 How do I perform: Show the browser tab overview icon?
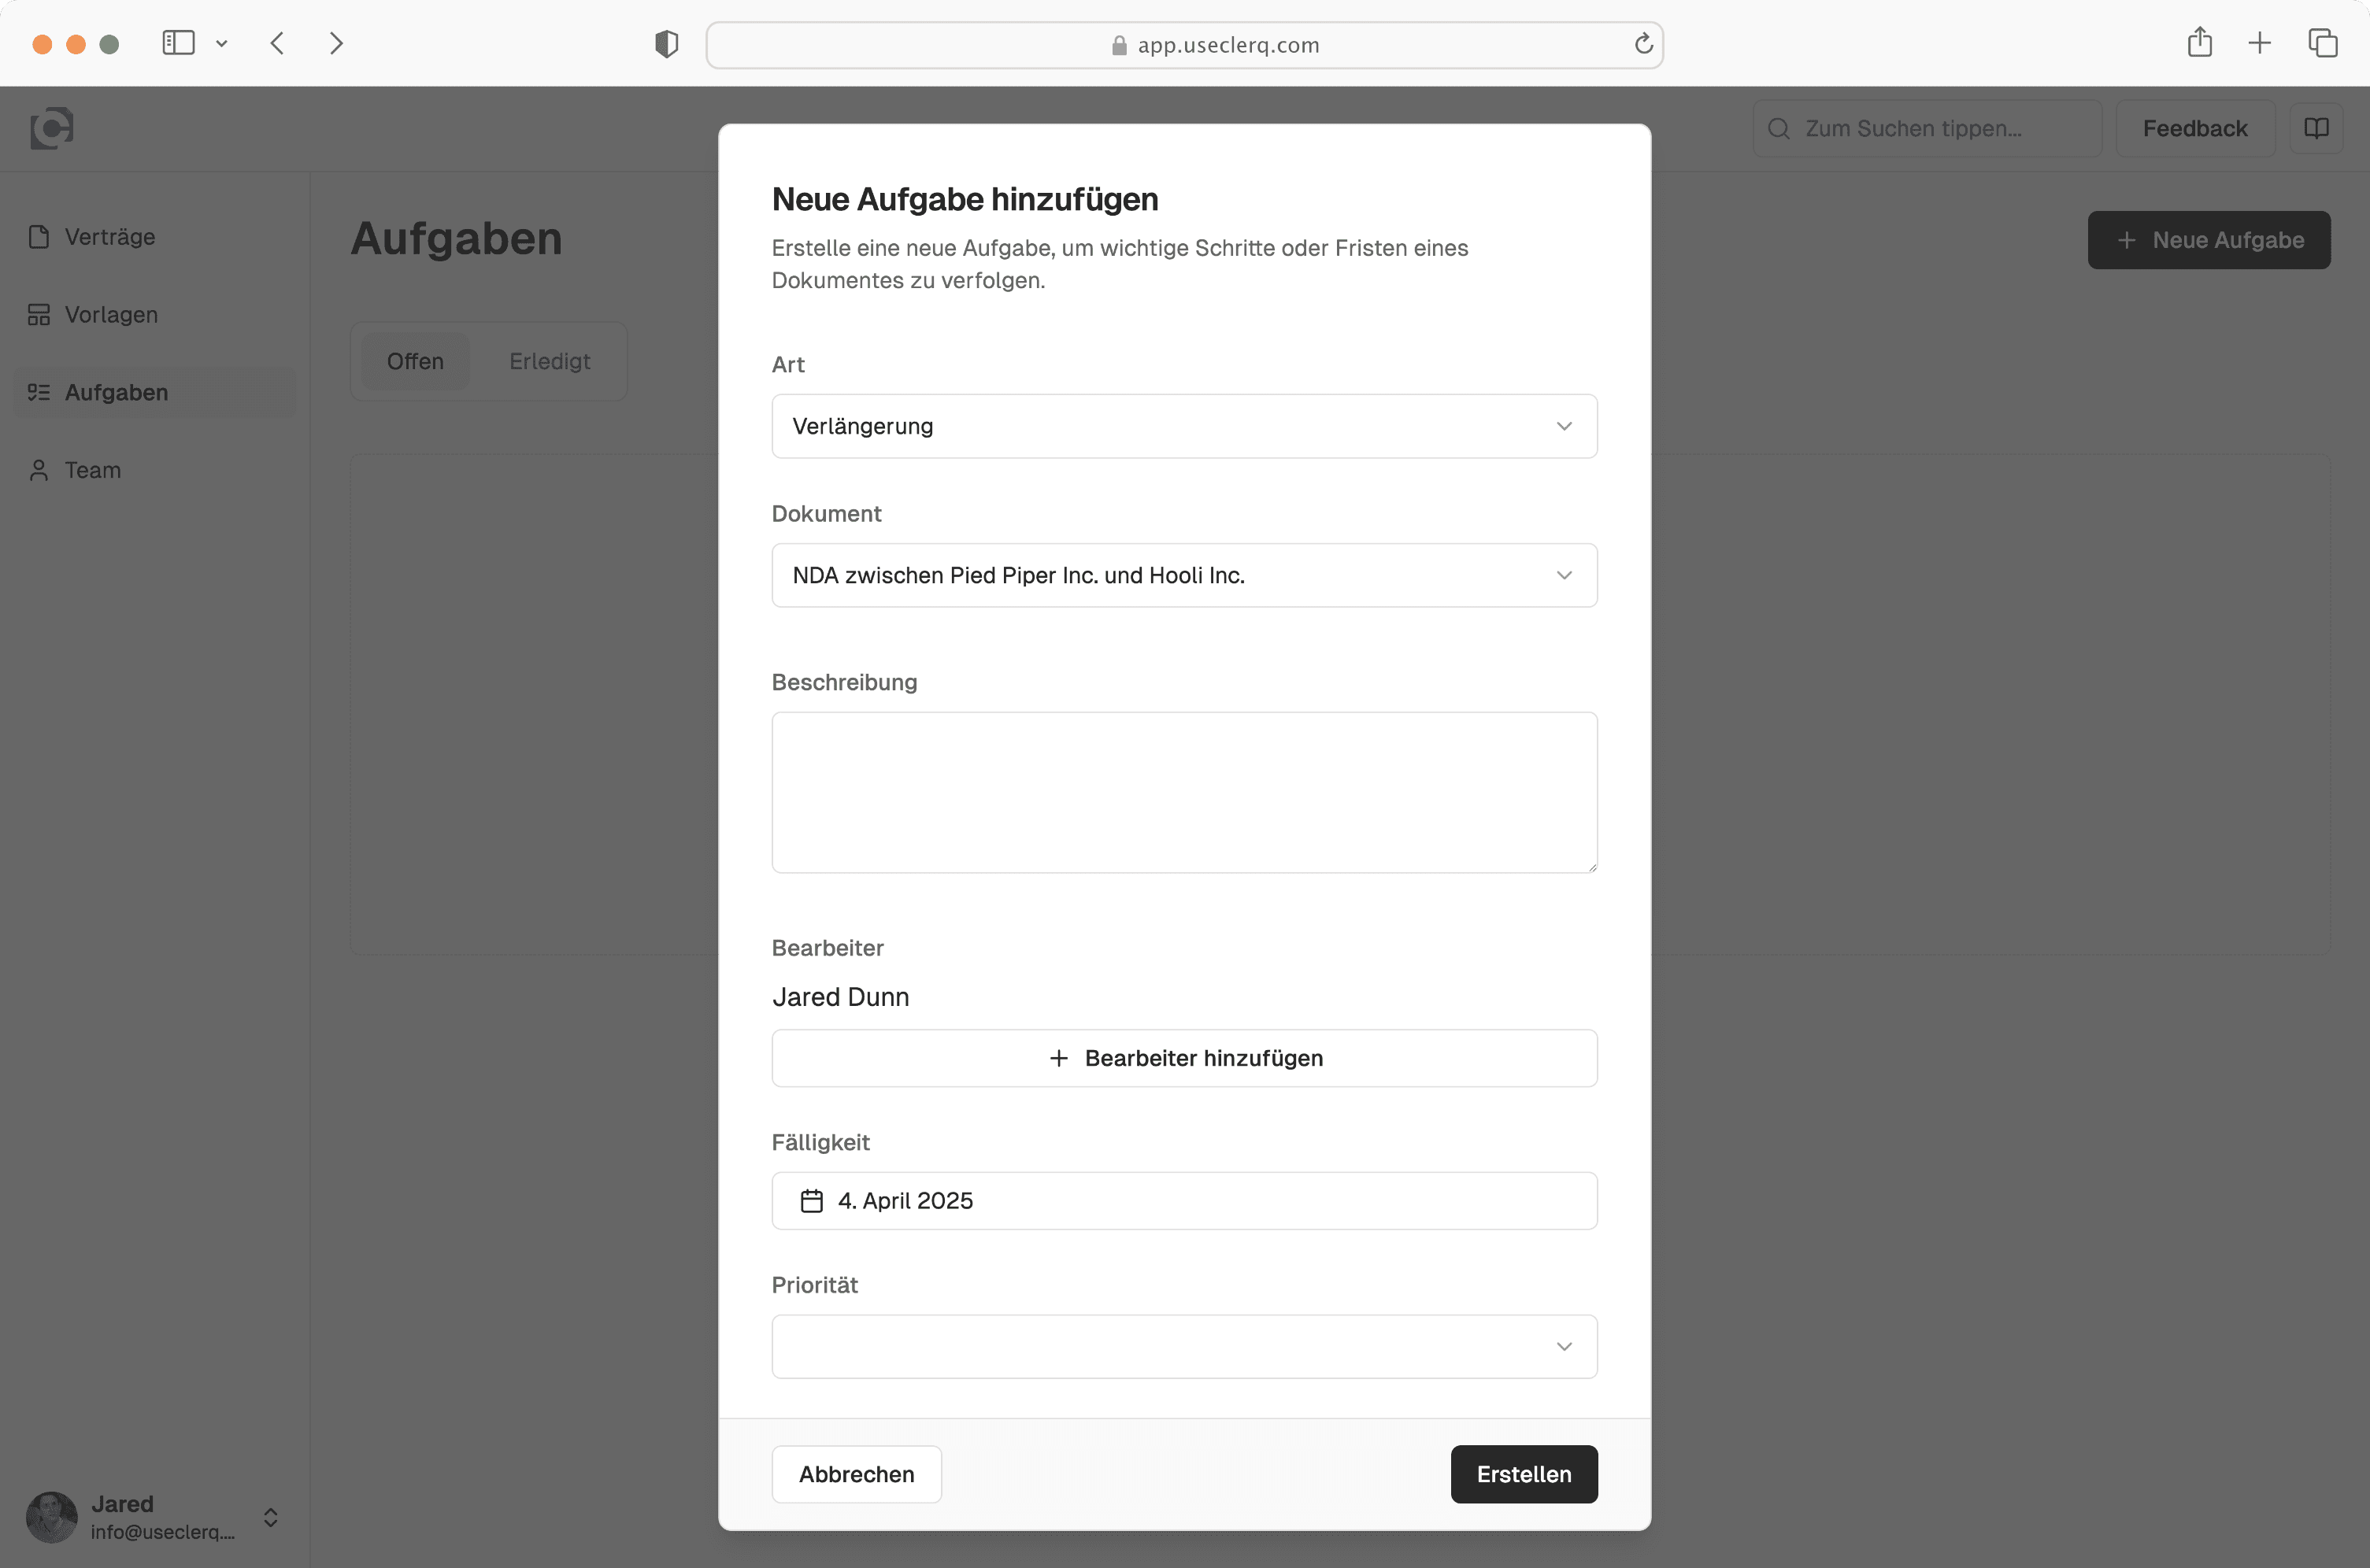point(2322,43)
